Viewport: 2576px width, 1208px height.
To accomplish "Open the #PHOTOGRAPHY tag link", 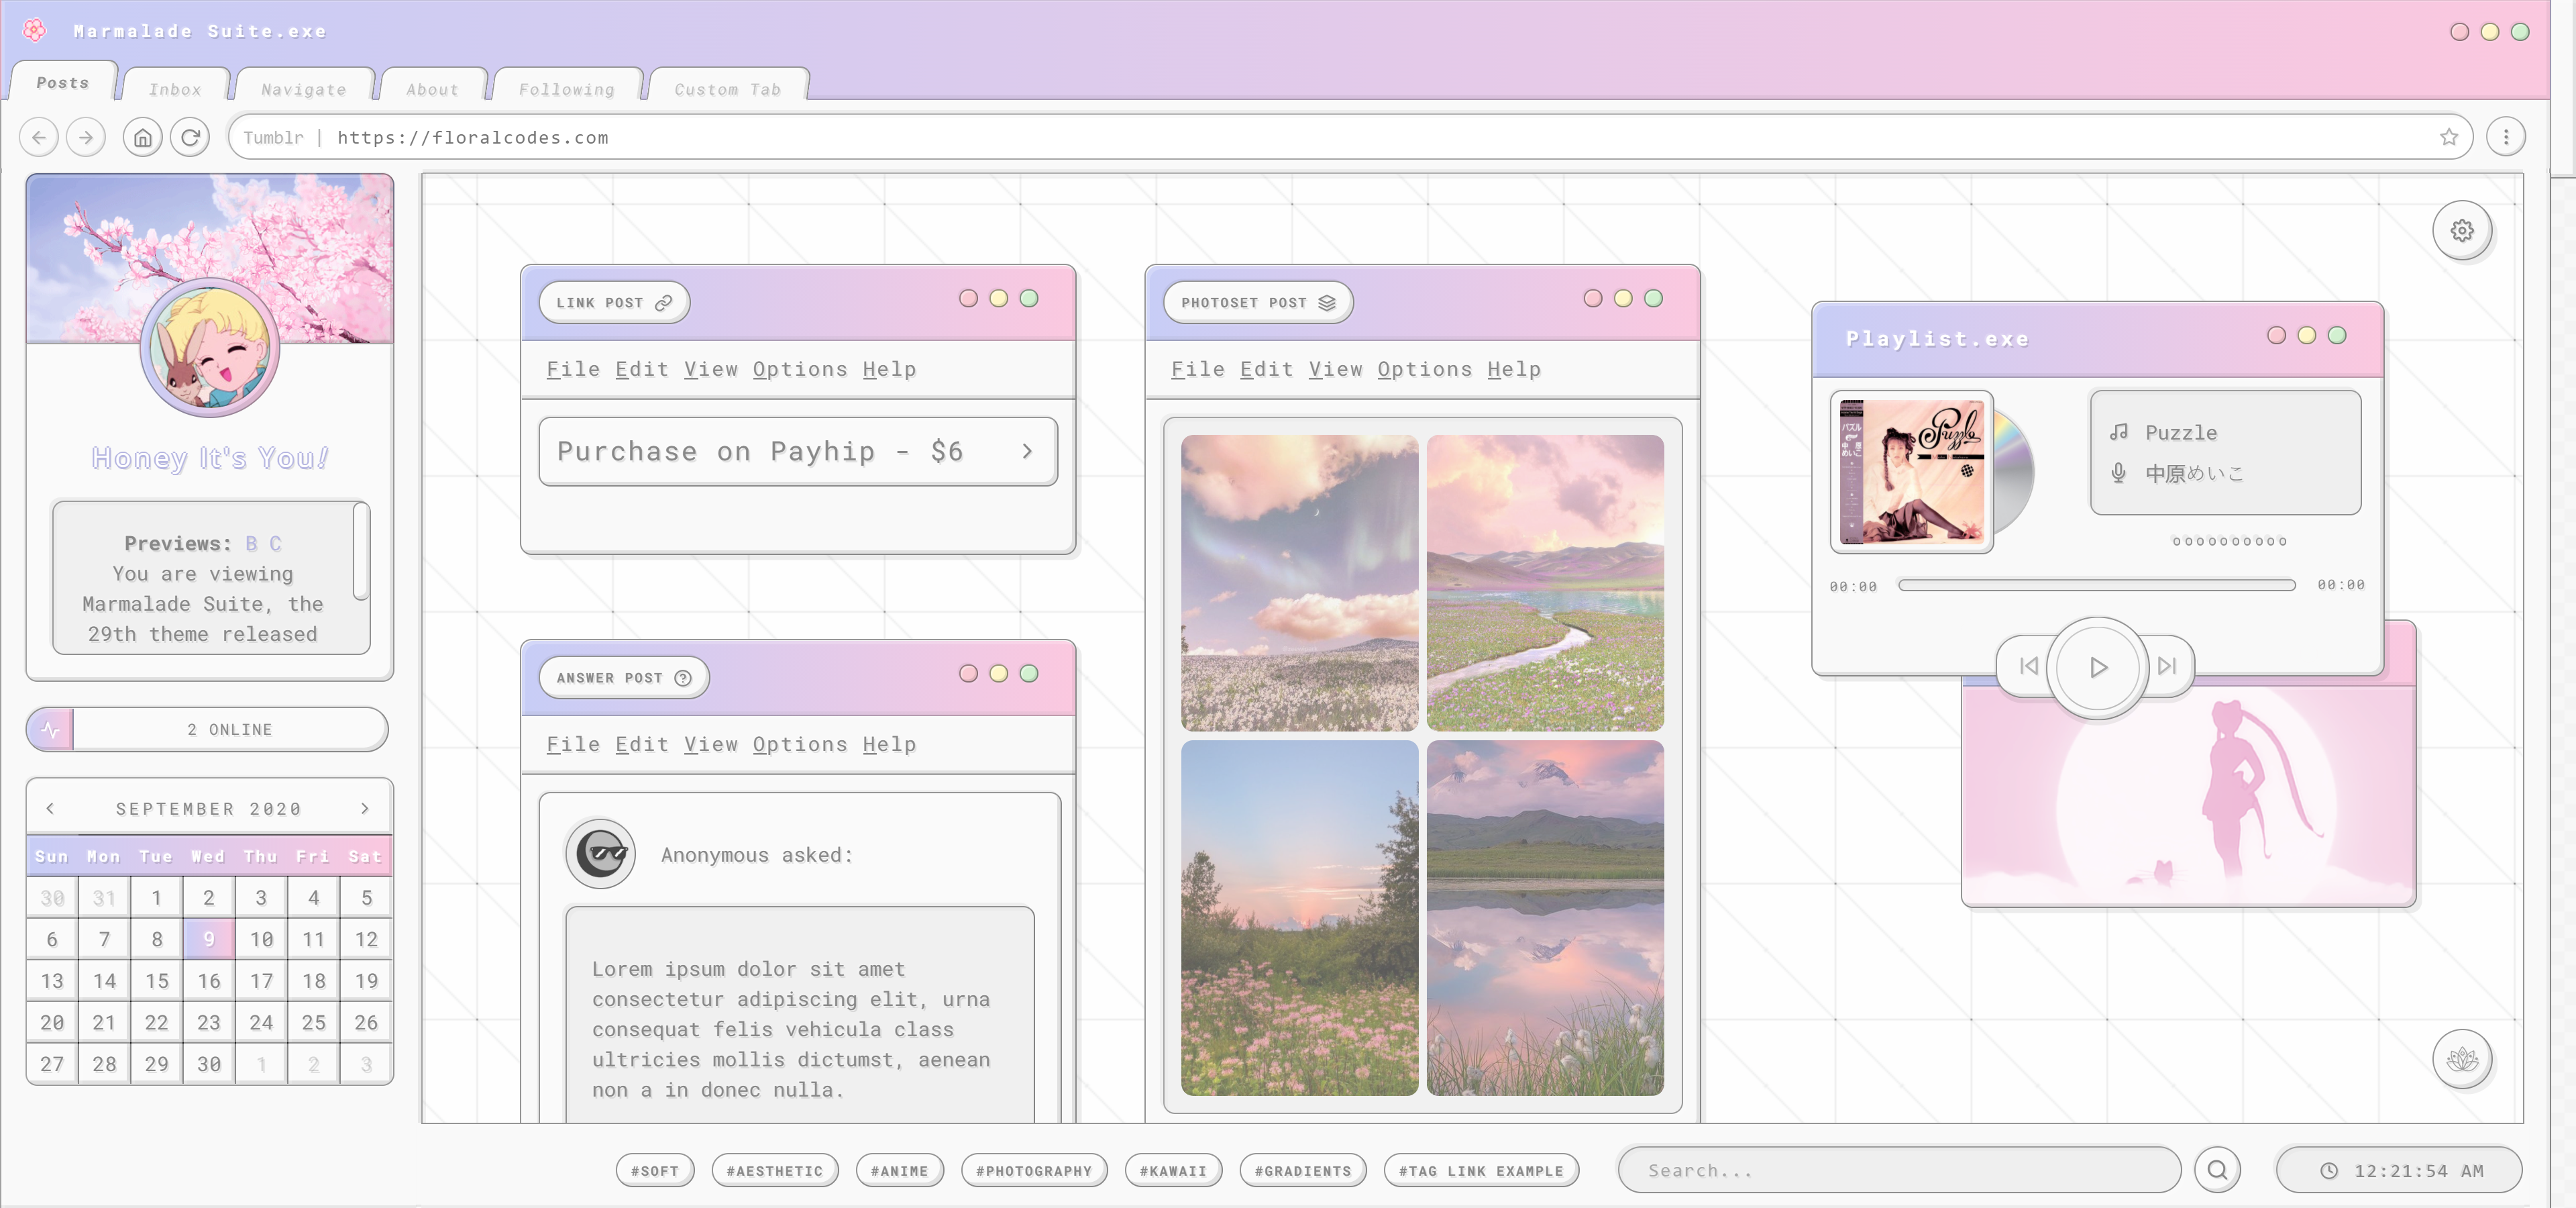I will 1033,1170.
